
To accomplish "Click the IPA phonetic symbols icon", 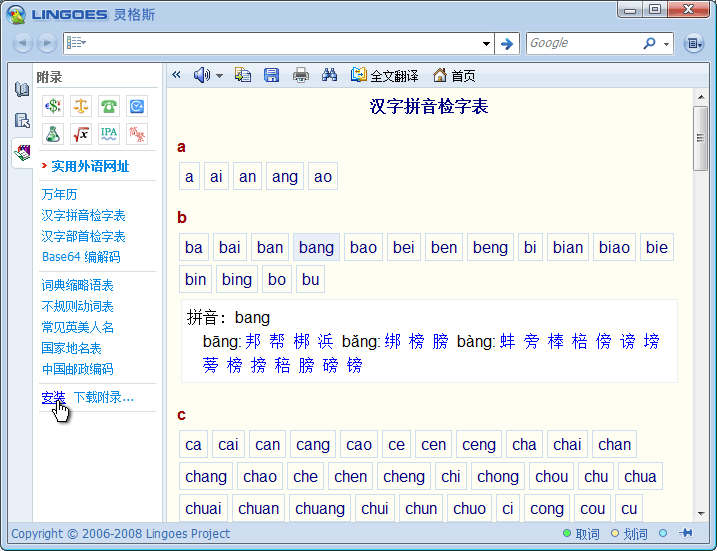I will tap(109, 133).
